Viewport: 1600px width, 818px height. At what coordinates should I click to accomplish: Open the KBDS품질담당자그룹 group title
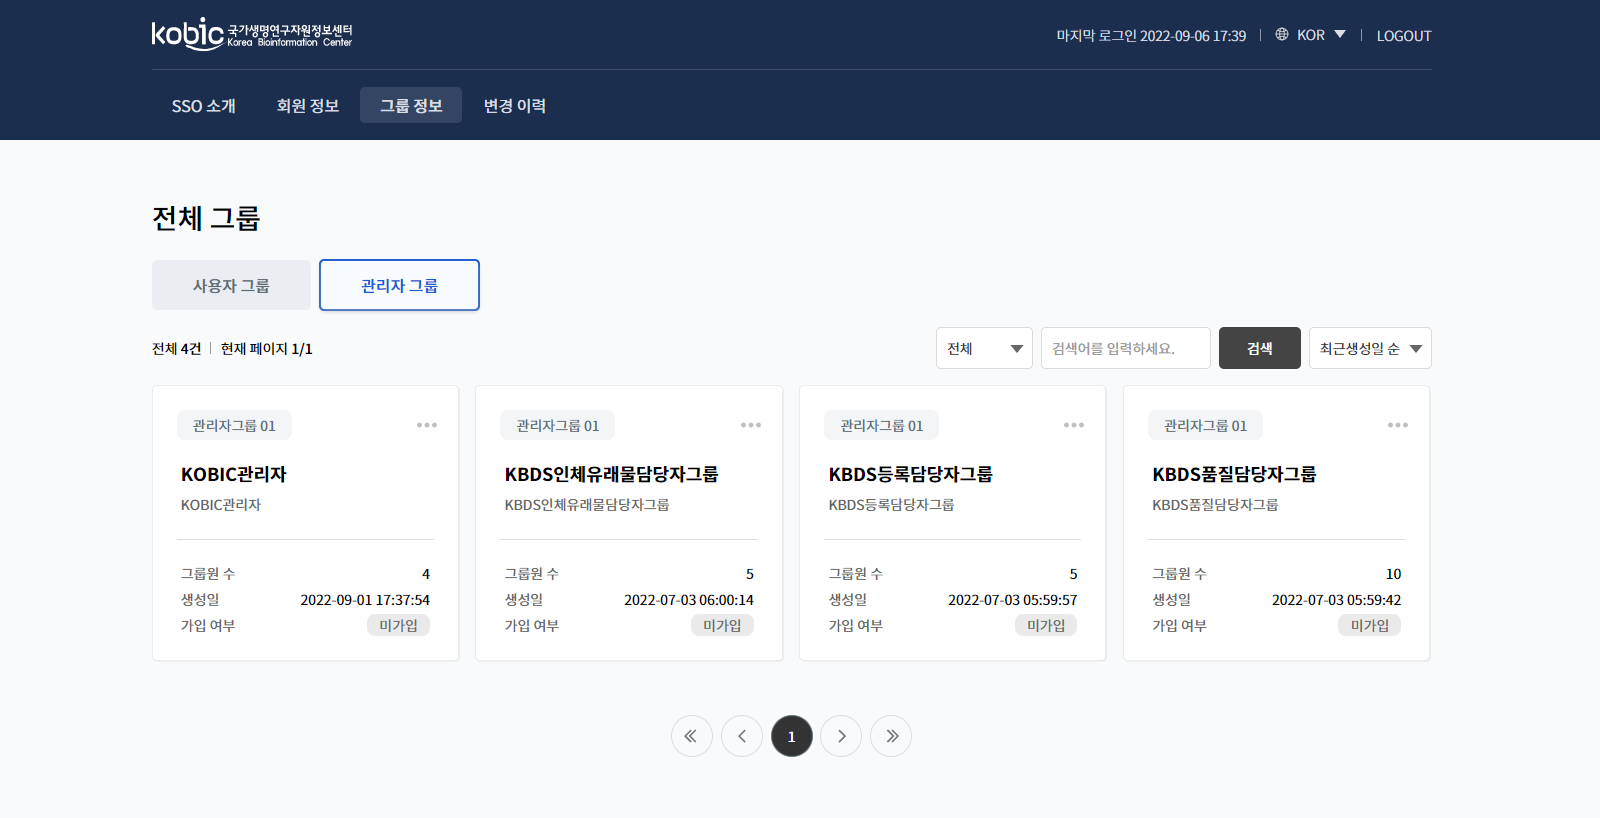tap(1234, 474)
